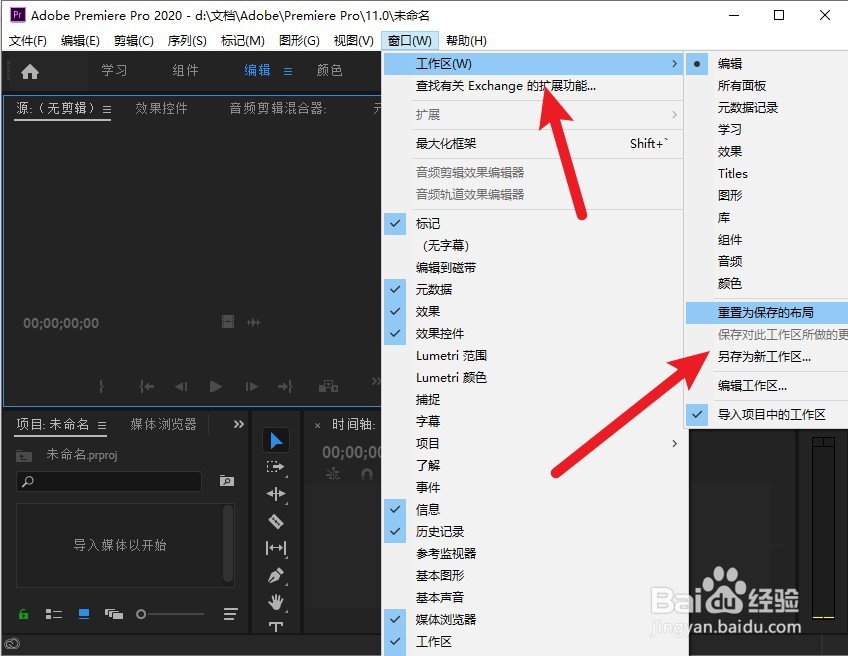The image size is (848, 656).
Task: Toggle 导入项目中的工作区 option
Action: click(x=766, y=414)
